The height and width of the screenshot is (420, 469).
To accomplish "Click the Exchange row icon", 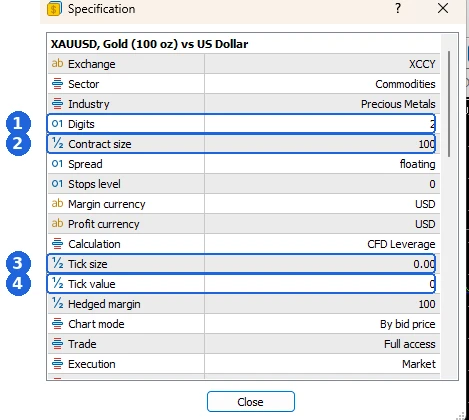I will click(x=57, y=63).
